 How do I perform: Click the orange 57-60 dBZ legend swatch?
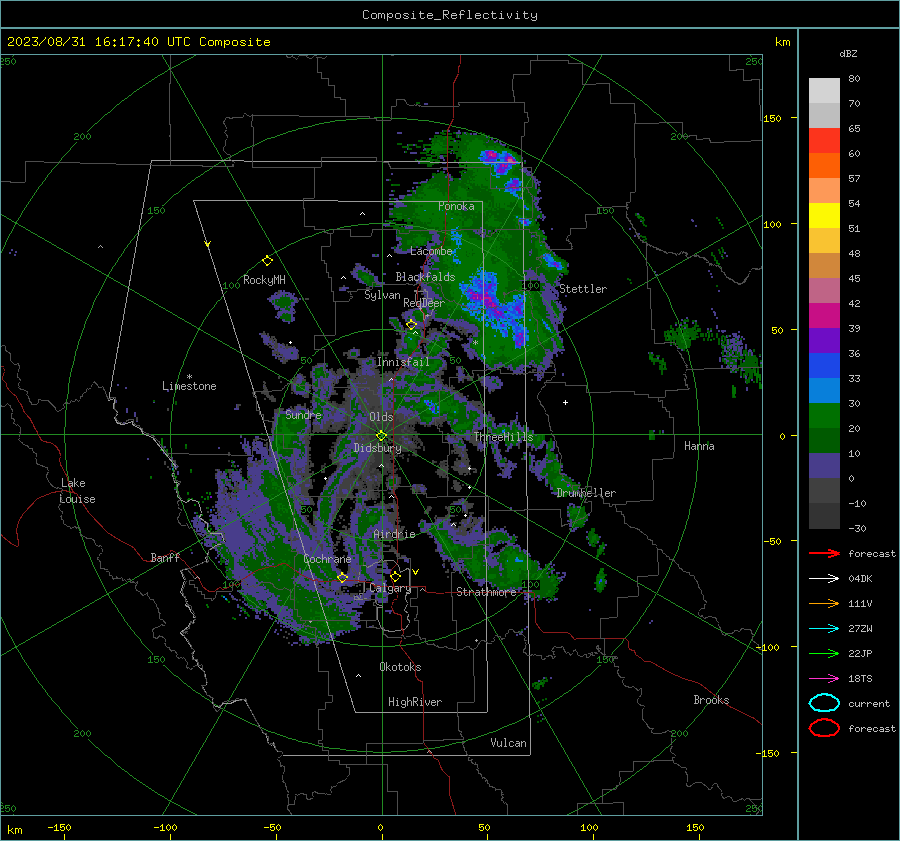(824, 165)
